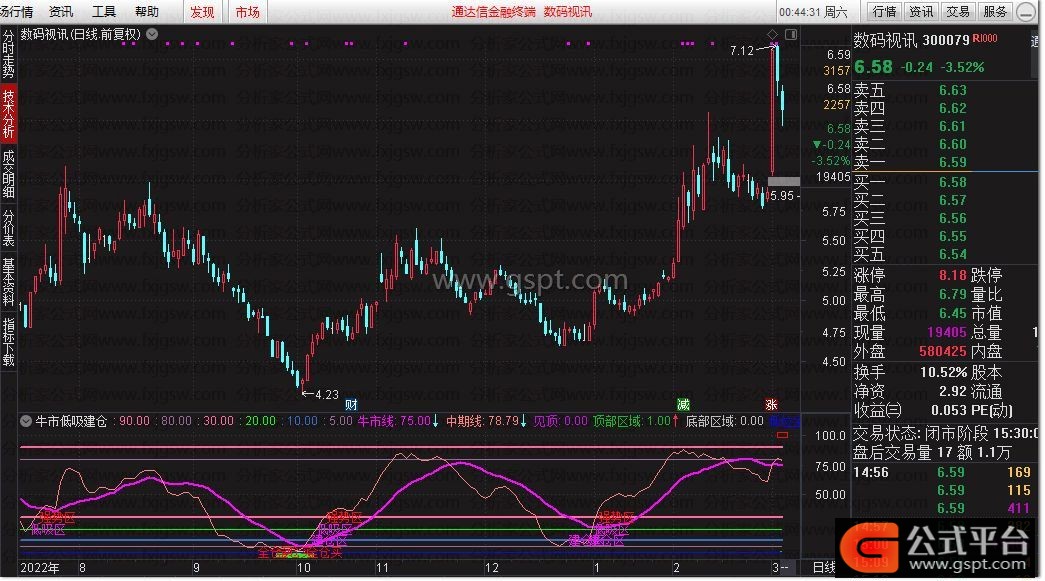Select the 指标下载 sidebar tab
Viewport: 1045px width, 581px height.
pyautogui.click(x=8, y=342)
